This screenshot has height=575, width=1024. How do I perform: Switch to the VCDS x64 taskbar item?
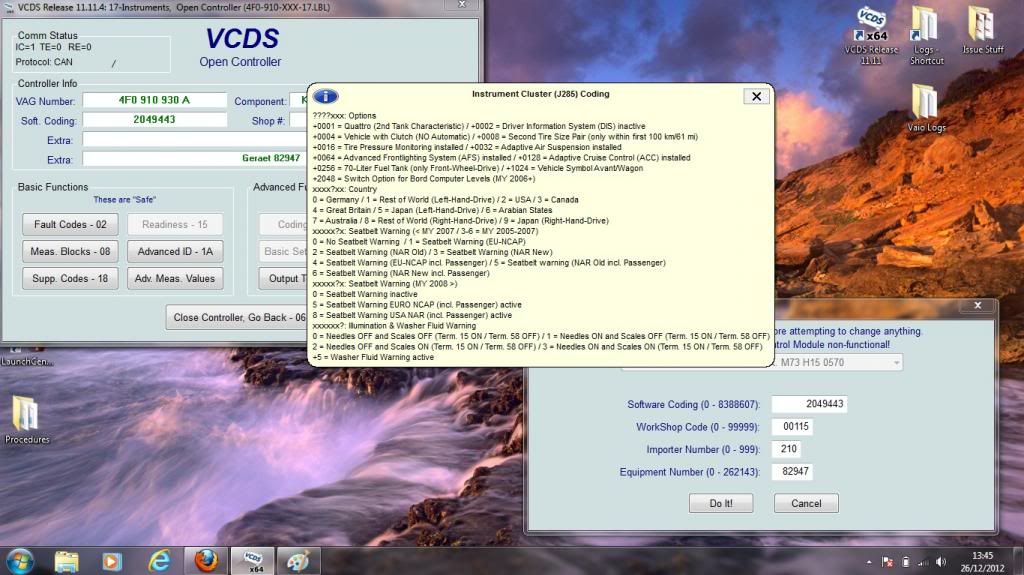(x=253, y=561)
